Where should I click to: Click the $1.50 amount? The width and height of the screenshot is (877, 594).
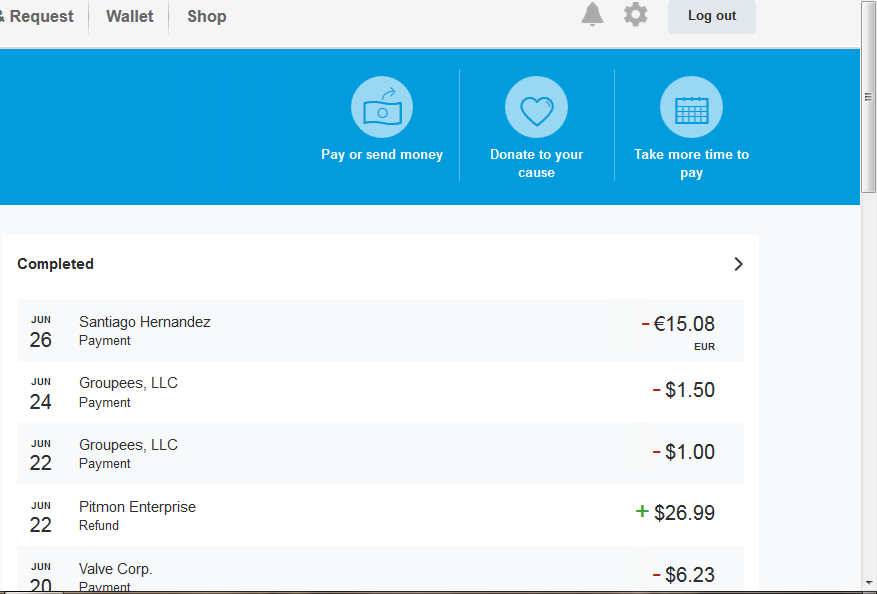683,390
